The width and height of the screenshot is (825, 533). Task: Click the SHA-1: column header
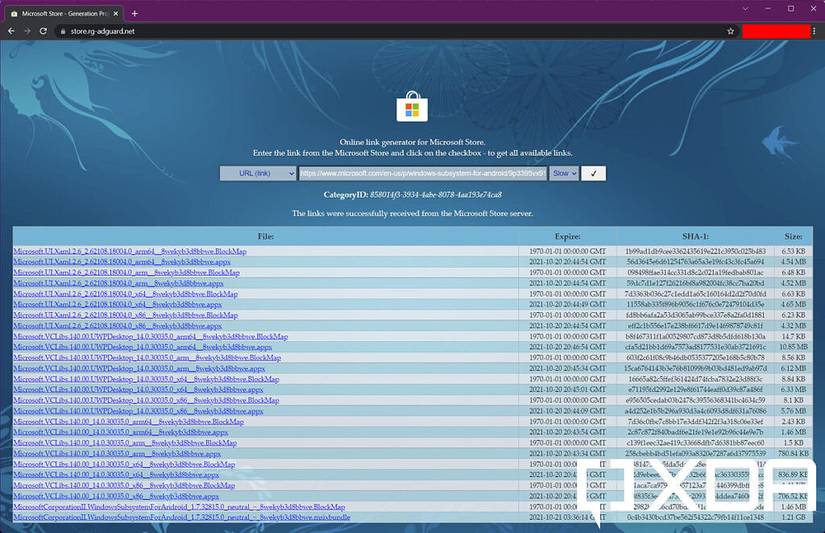click(695, 236)
